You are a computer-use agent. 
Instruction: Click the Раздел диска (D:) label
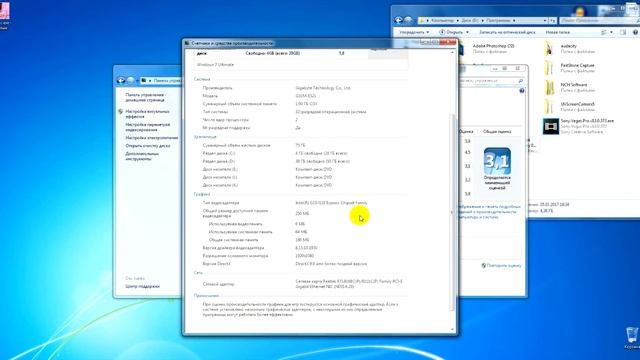click(x=219, y=161)
